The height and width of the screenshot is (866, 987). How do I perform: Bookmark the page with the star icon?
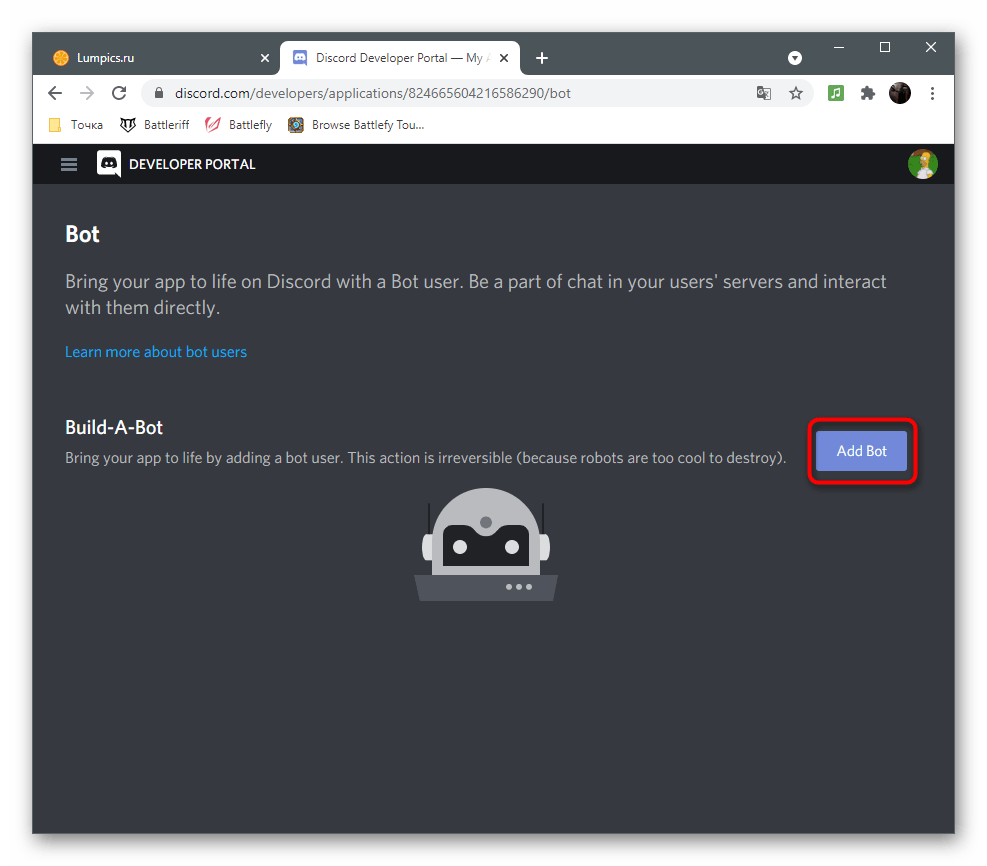click(x=796, y=92)
